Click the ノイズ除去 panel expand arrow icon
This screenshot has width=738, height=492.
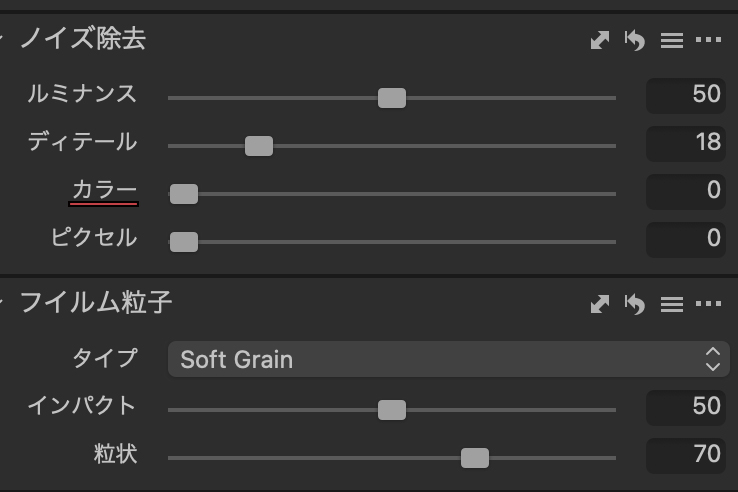[600, 40]
